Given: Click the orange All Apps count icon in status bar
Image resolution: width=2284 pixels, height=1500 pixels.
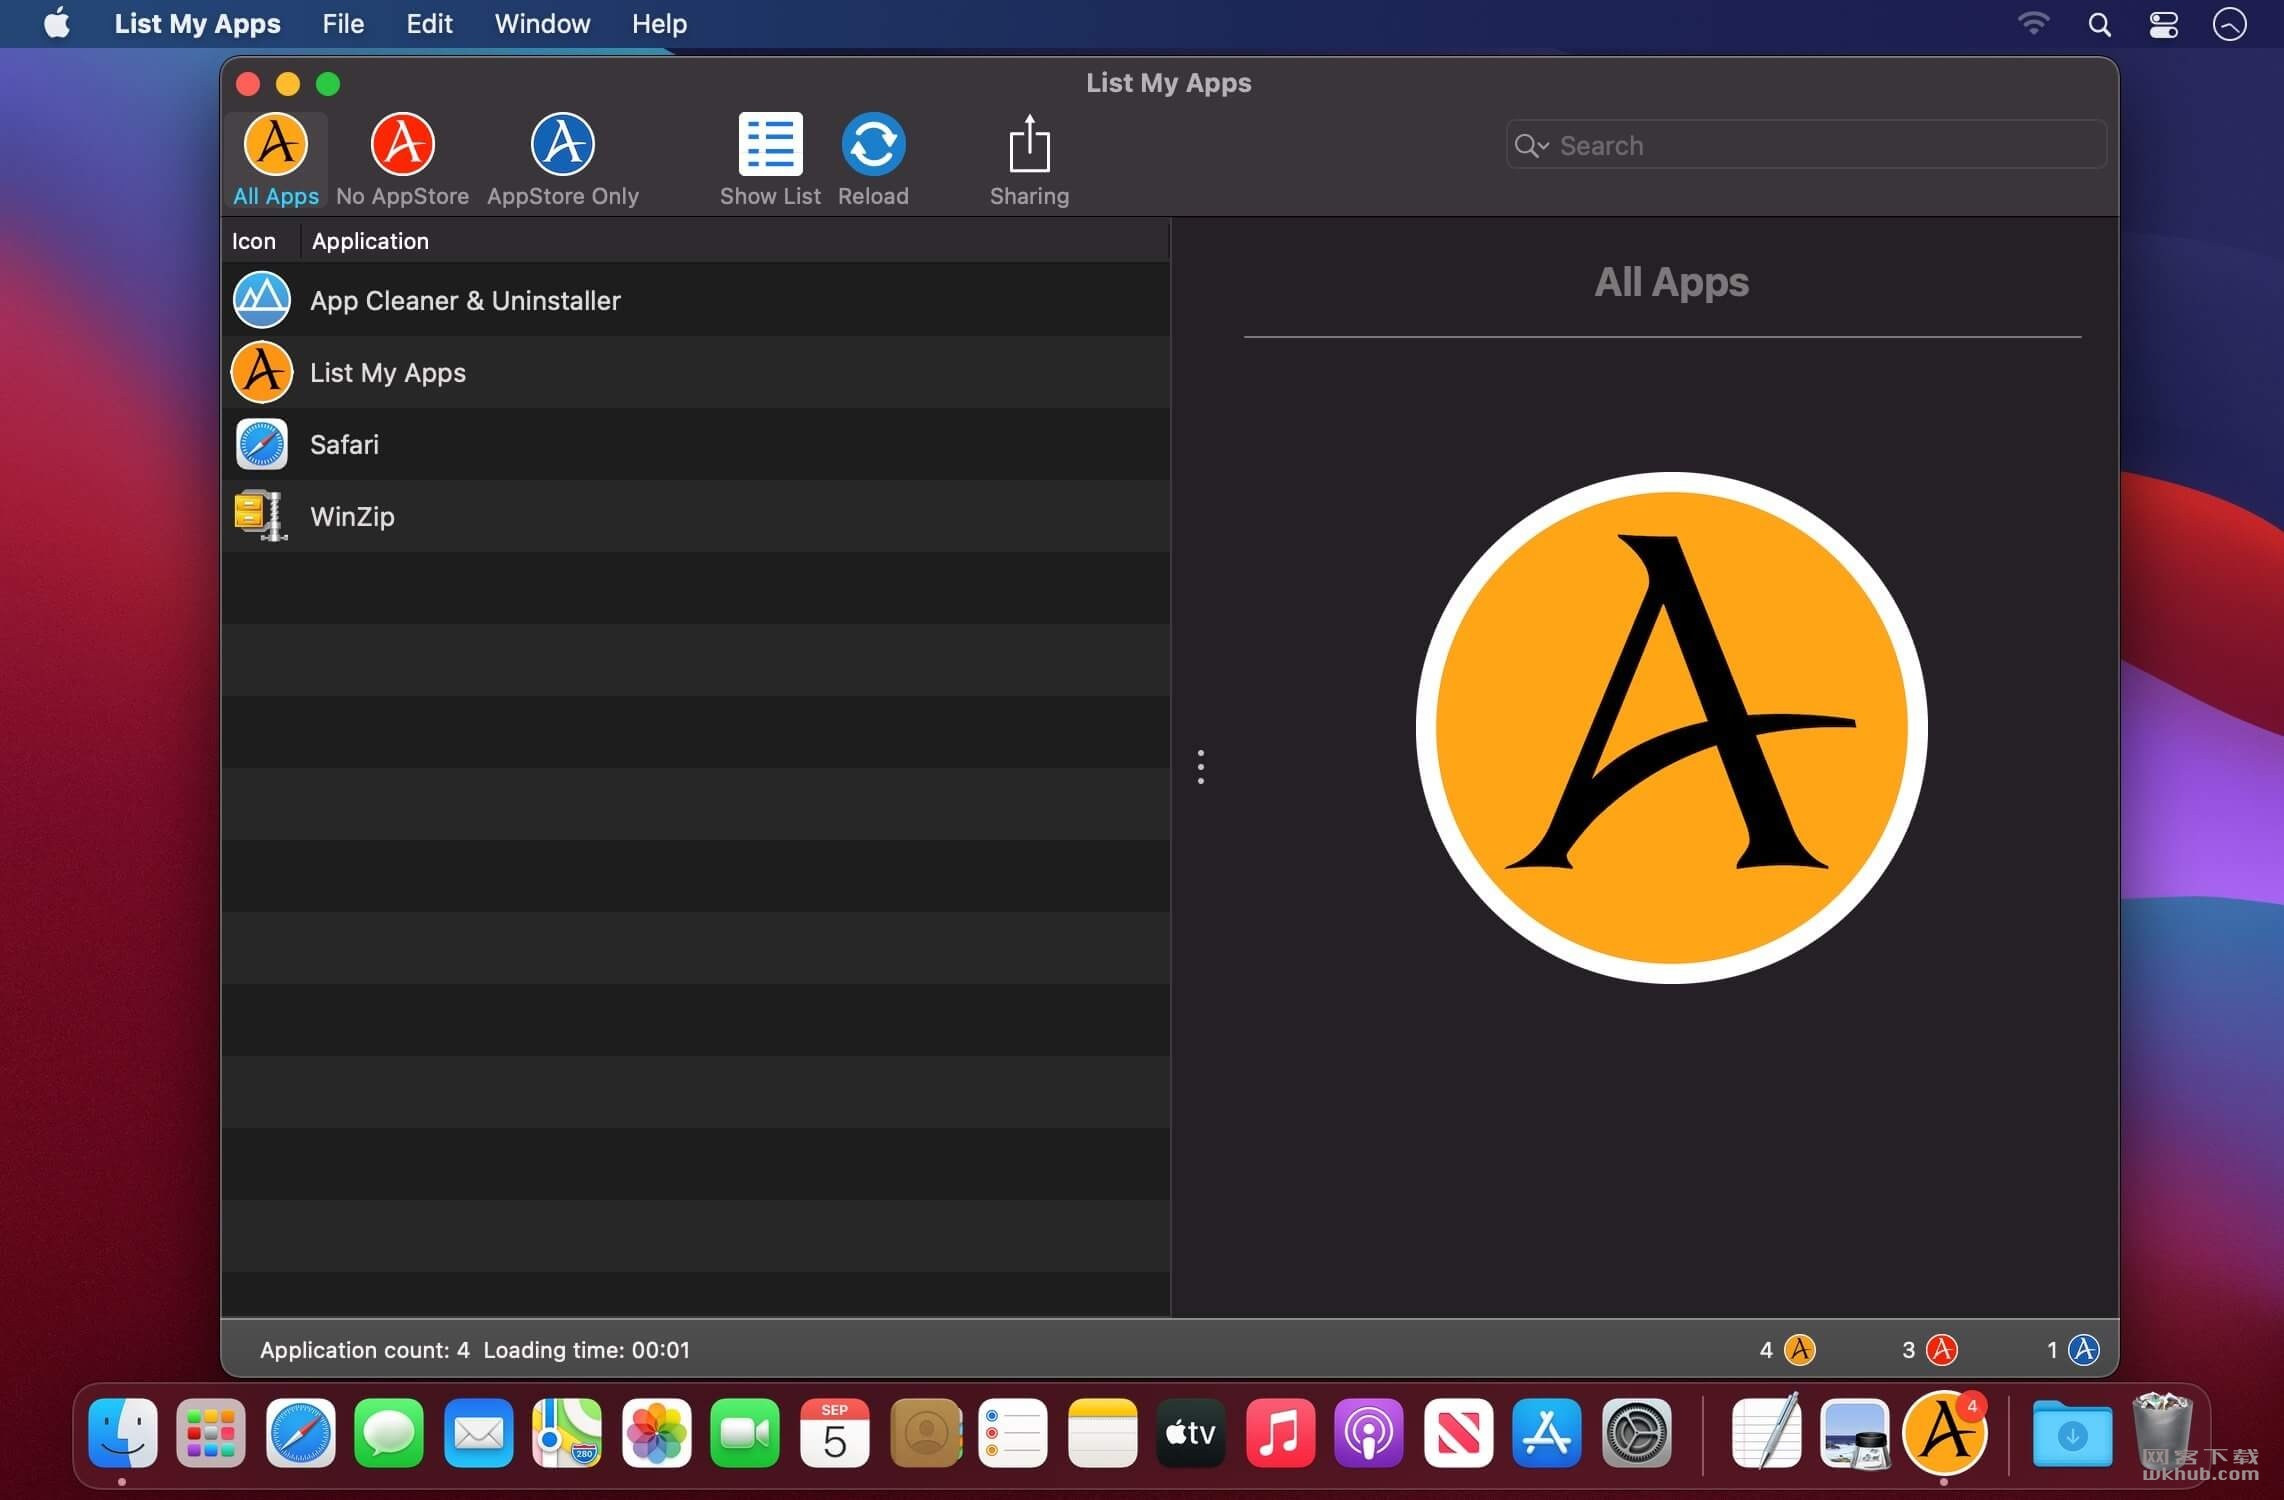Looking at the screenshot, I should [x=1799, y=1350].
